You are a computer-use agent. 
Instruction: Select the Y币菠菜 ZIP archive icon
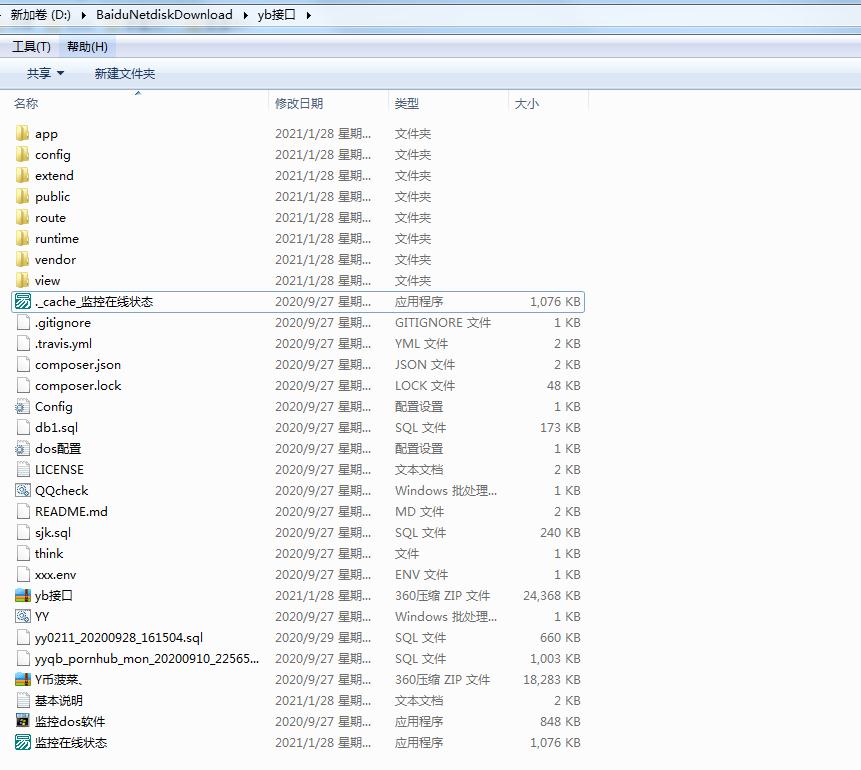click(x=23, y=680)
